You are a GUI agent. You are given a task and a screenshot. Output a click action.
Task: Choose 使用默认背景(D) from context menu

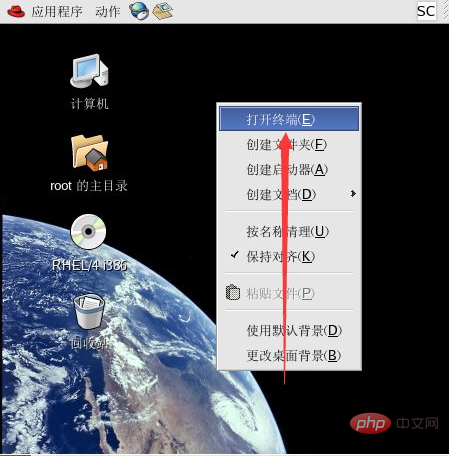click(289, 330)
